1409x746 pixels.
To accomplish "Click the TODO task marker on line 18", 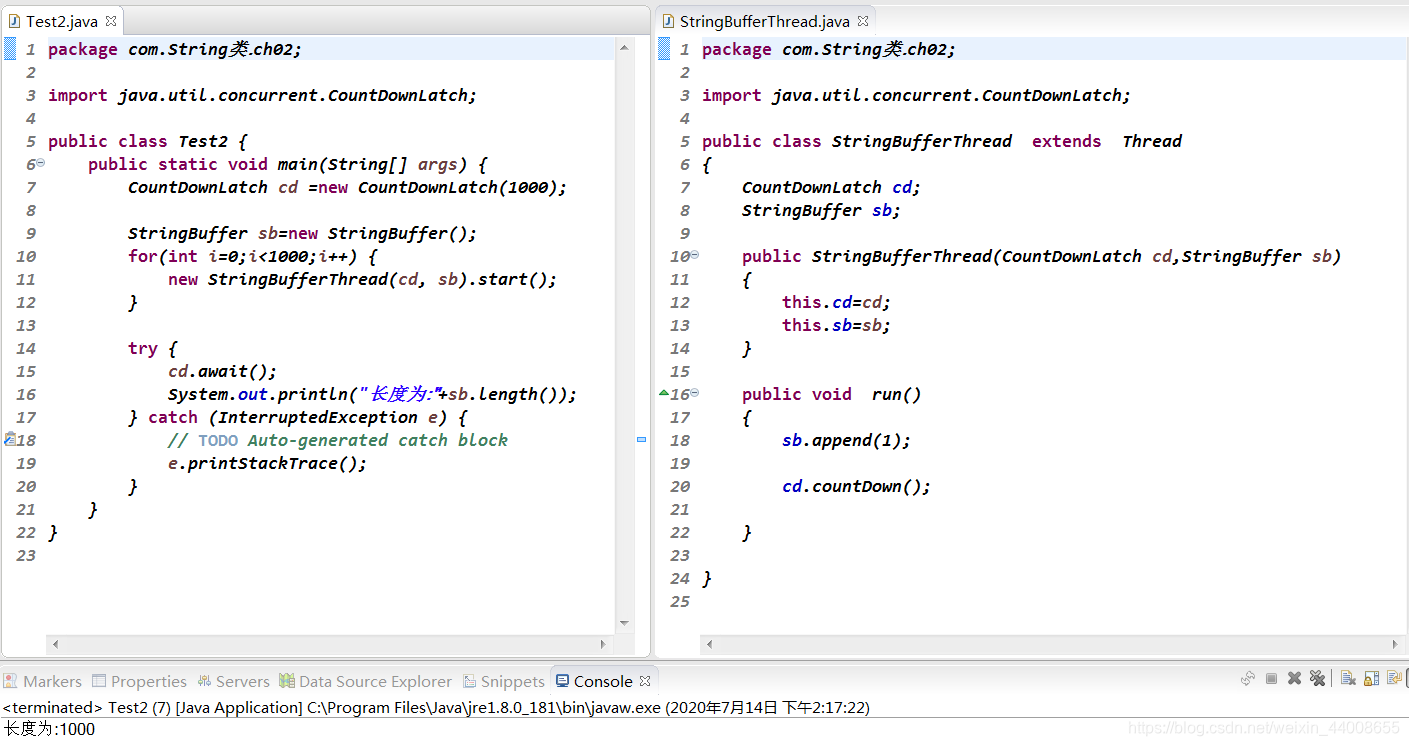I will tap(9, 439).
